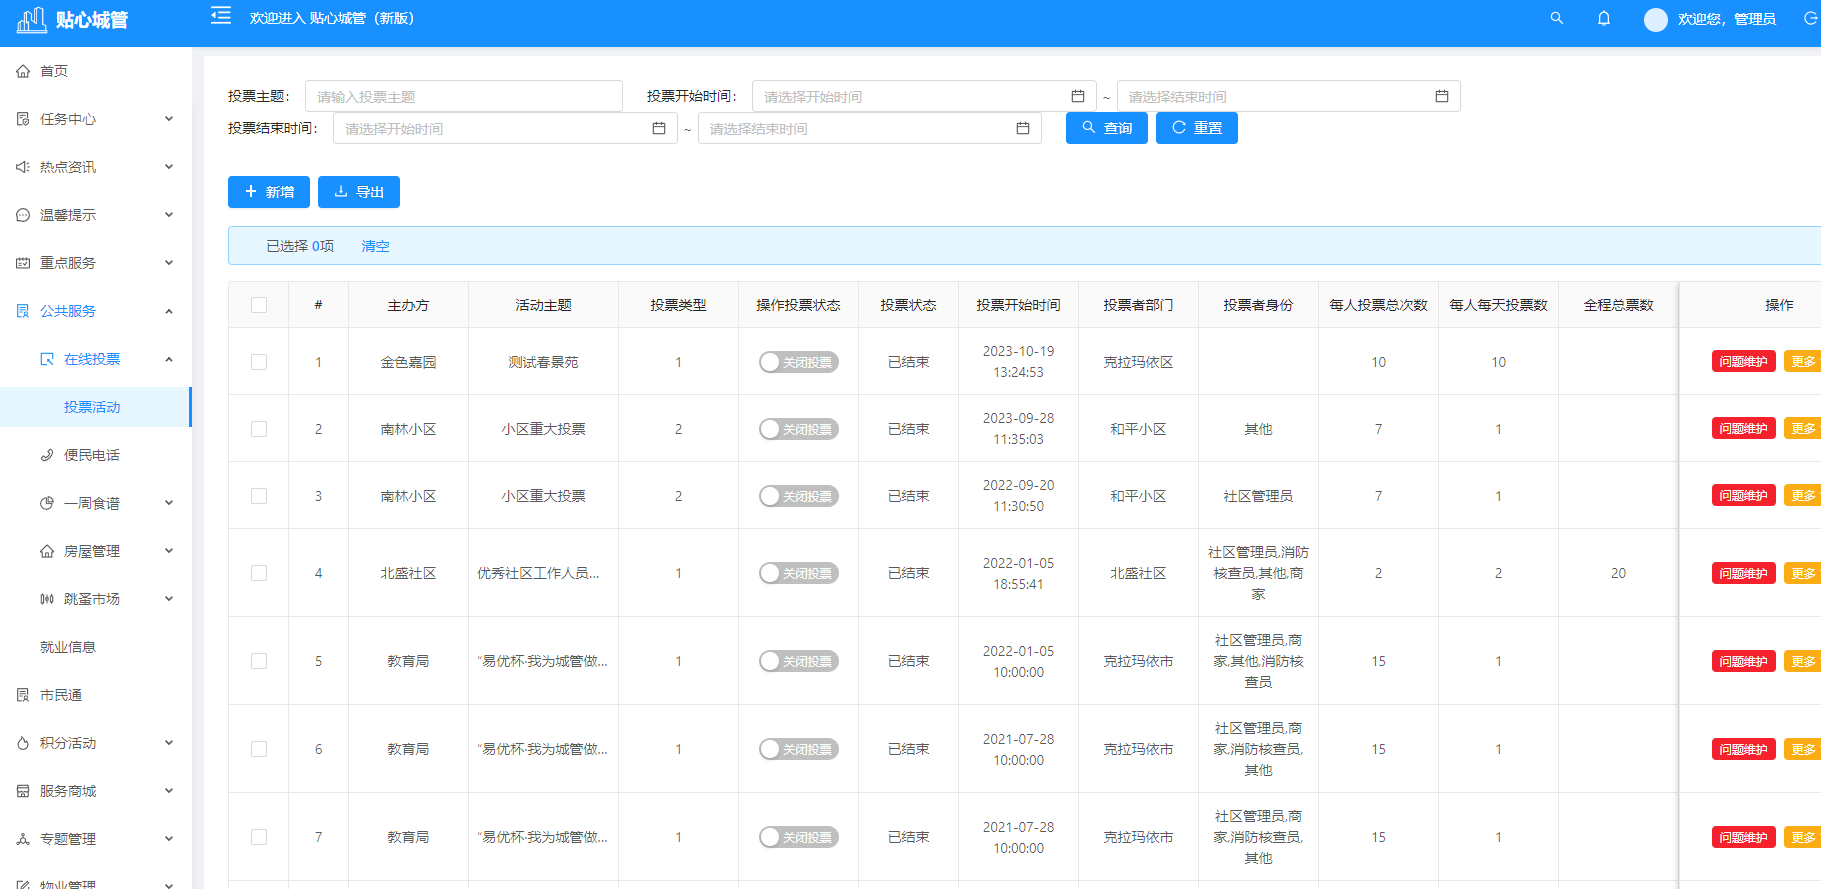Open the notifications bell icon

click(x=1604, y=18)
